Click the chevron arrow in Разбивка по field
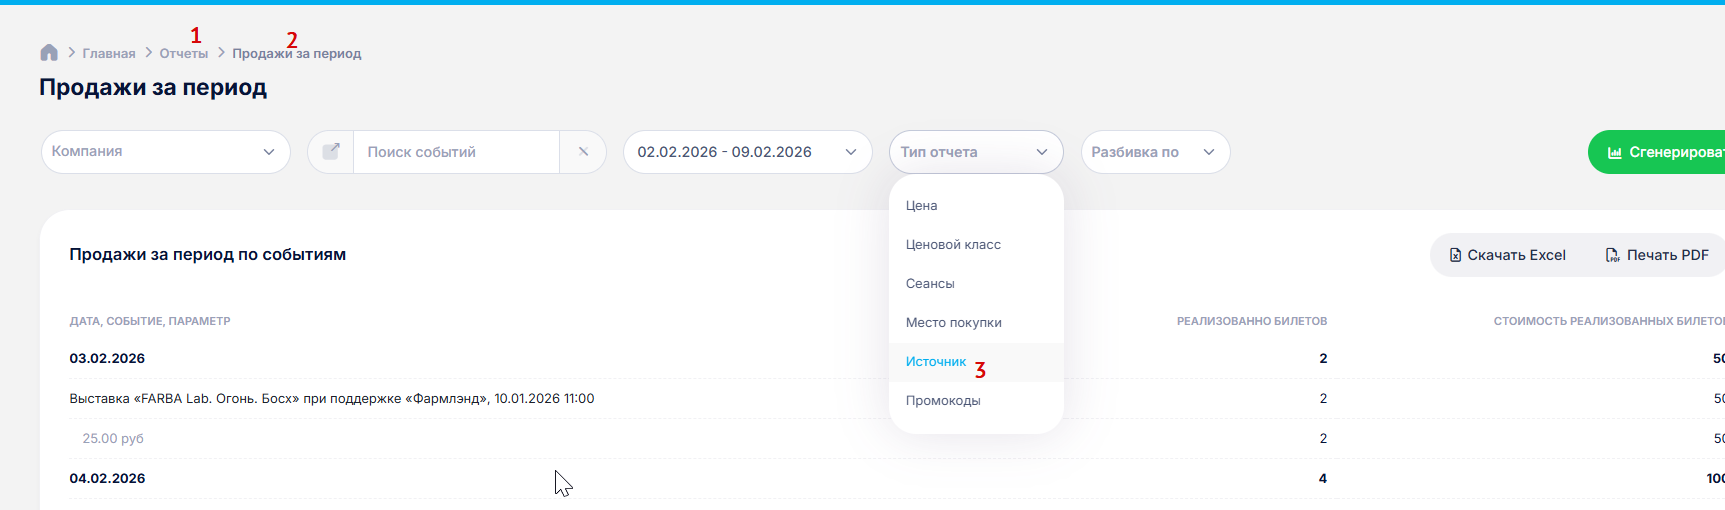Image resolution: width=1725 pixels, height=510 pixels. (x=1209, y=152)
